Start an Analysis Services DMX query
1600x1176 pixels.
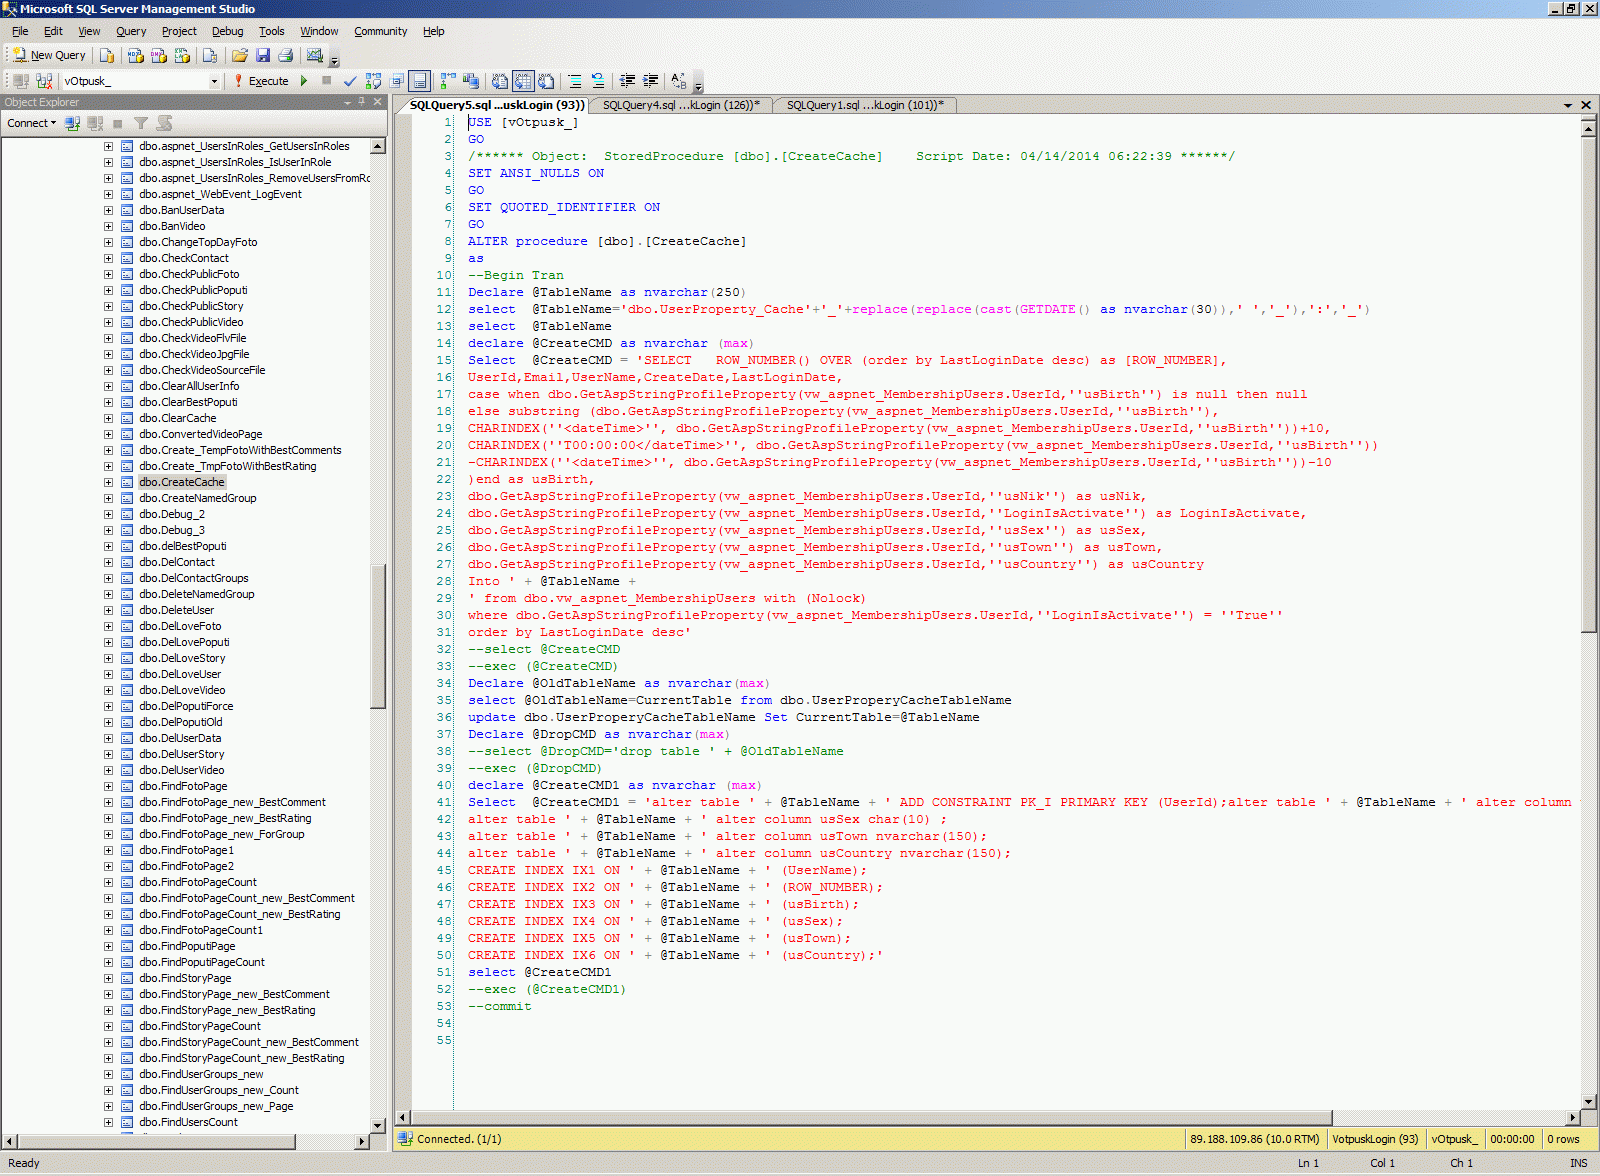click(x=159, y=55)
